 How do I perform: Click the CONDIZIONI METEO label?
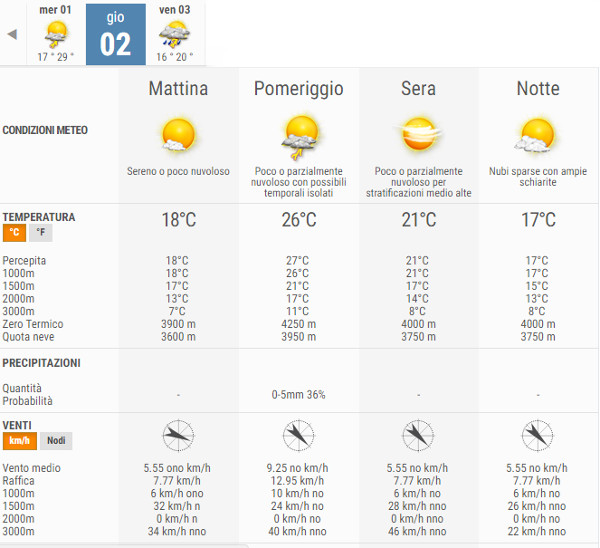tap(45, 130)
